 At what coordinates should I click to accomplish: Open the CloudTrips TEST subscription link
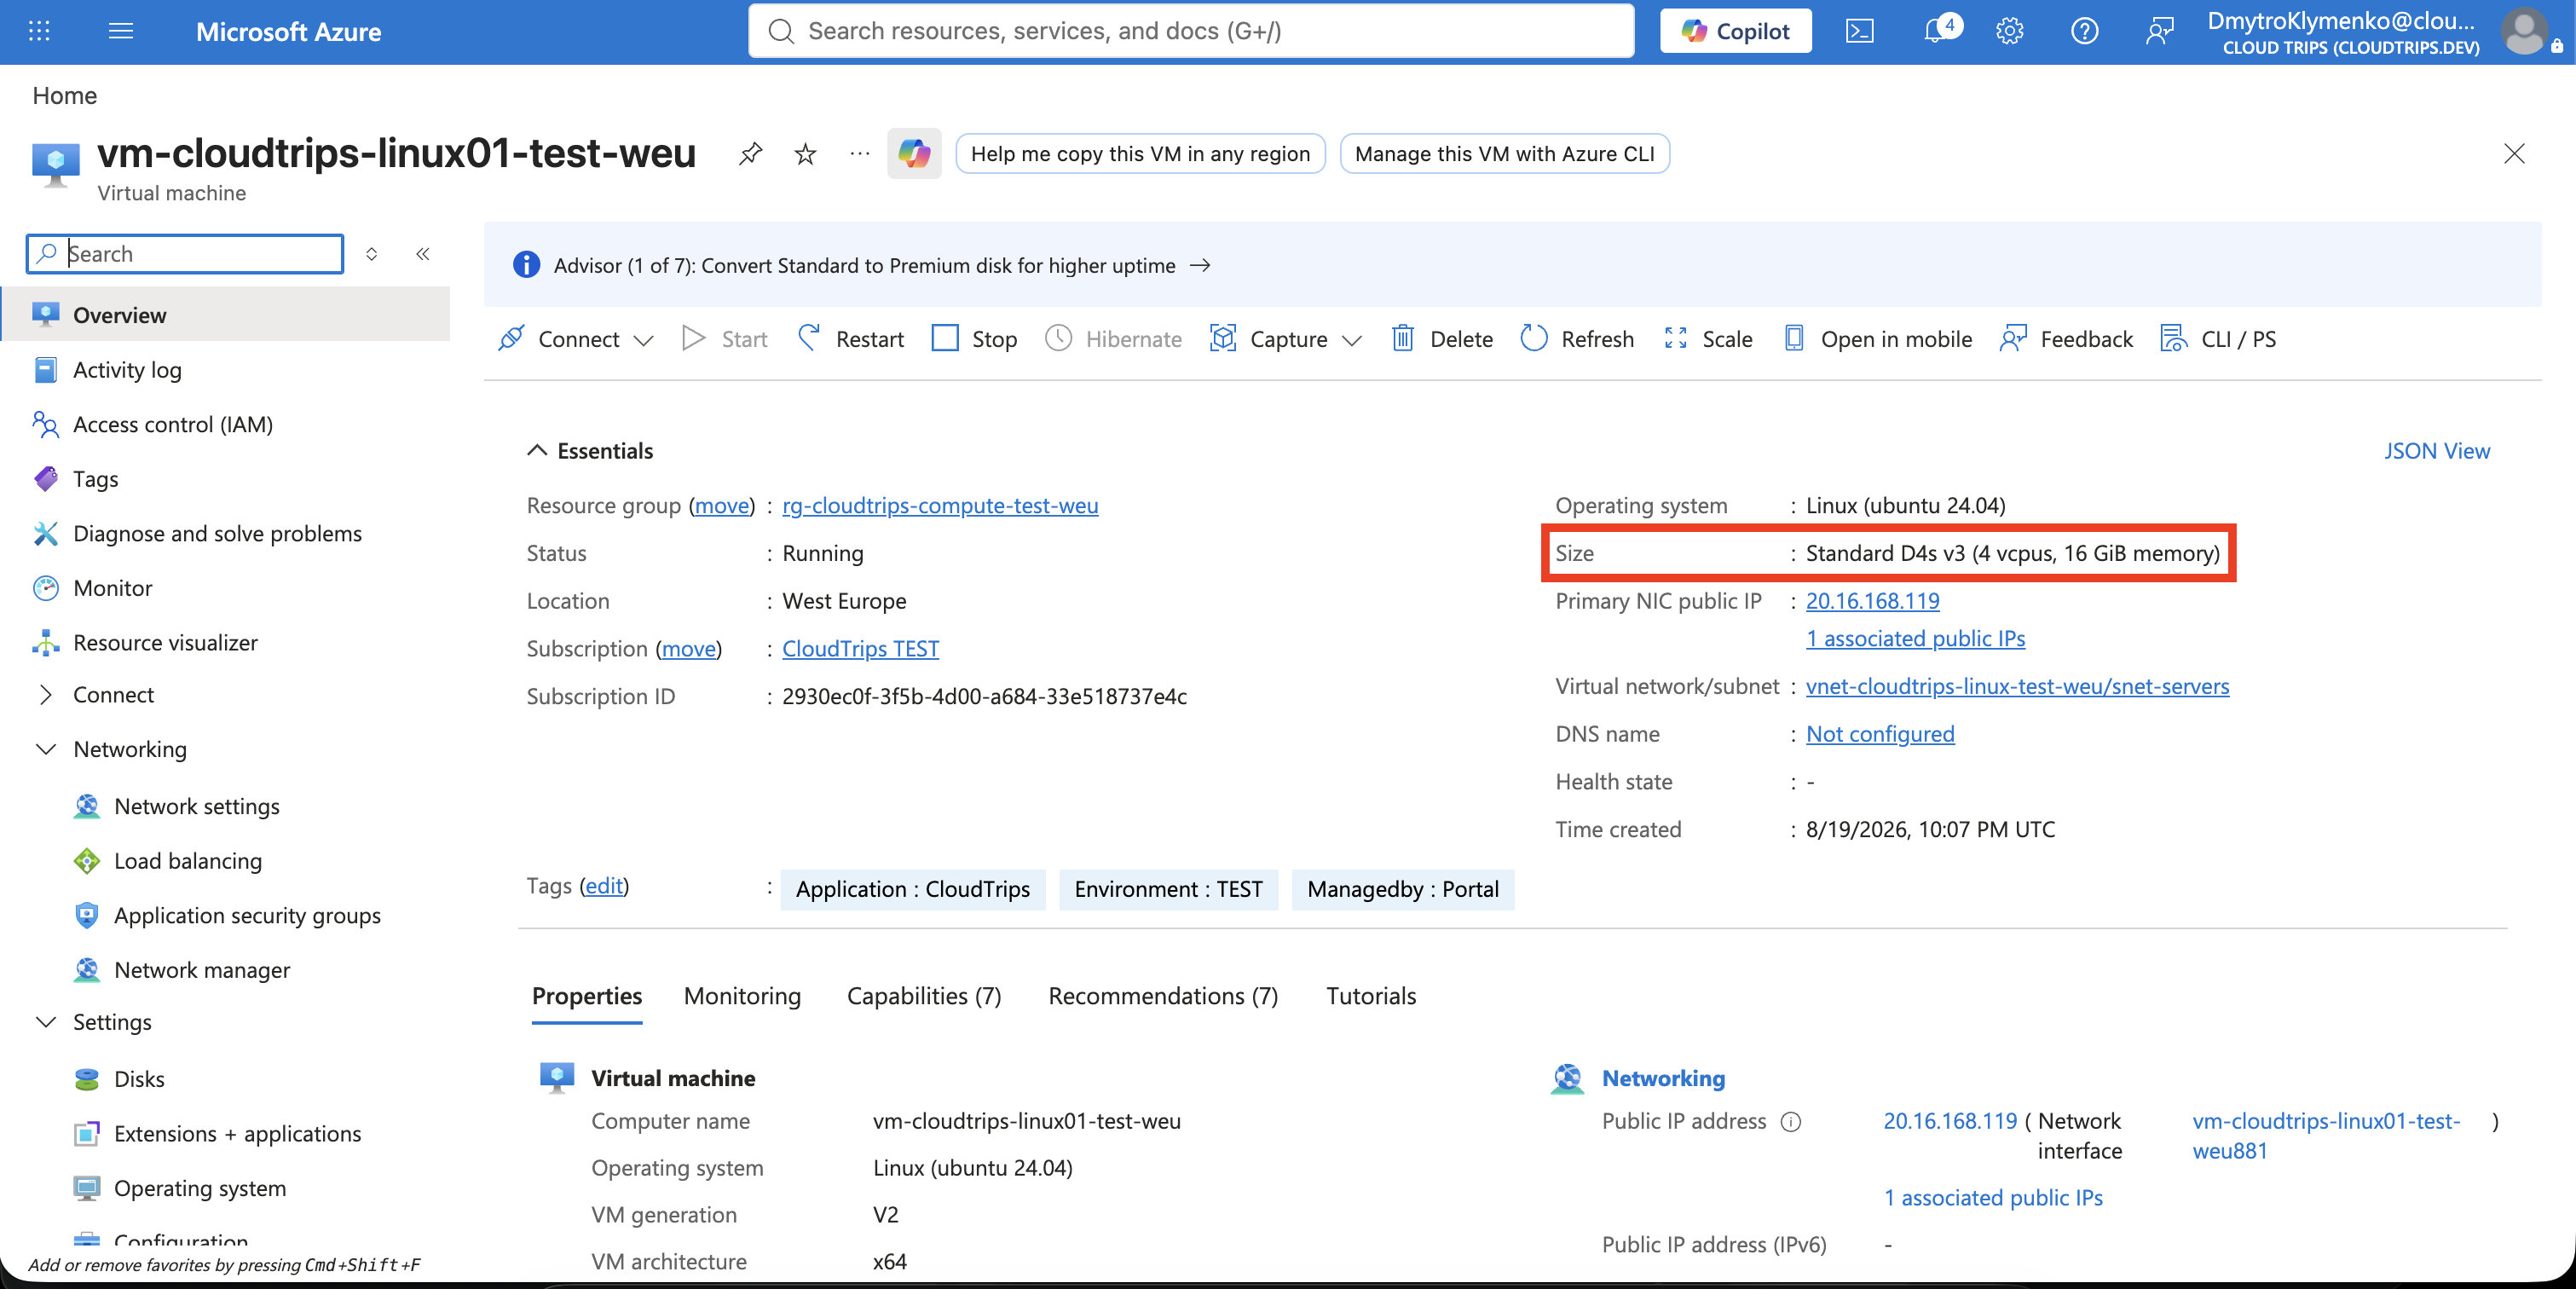pos(860,649)
